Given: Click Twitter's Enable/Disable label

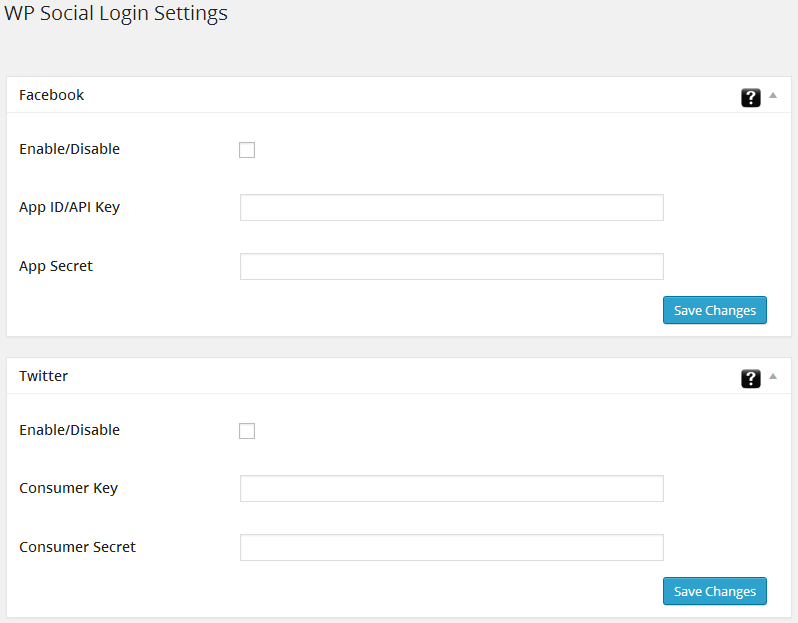Looking at the screenshot, I should (x=69, y=430).
